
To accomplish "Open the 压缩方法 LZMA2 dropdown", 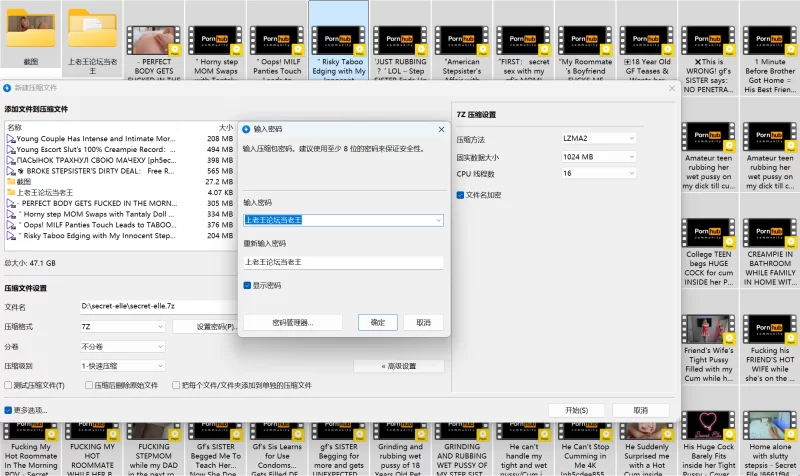I will (x=598, y=138).
